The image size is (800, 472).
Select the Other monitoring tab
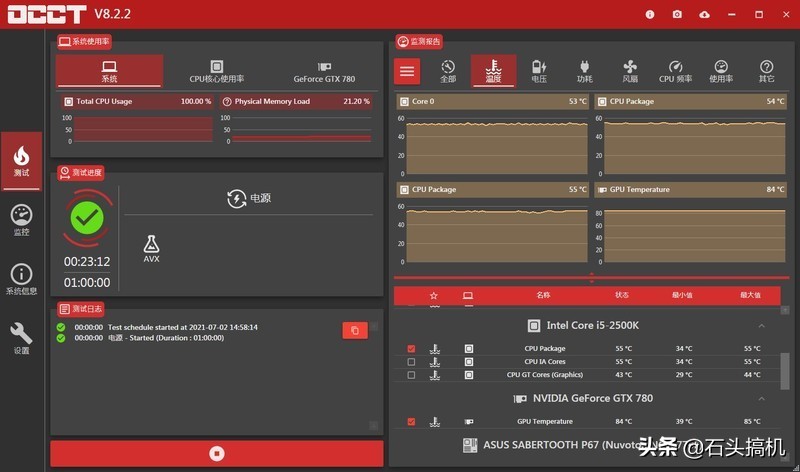pyautogui.click(x=766, y=71)
